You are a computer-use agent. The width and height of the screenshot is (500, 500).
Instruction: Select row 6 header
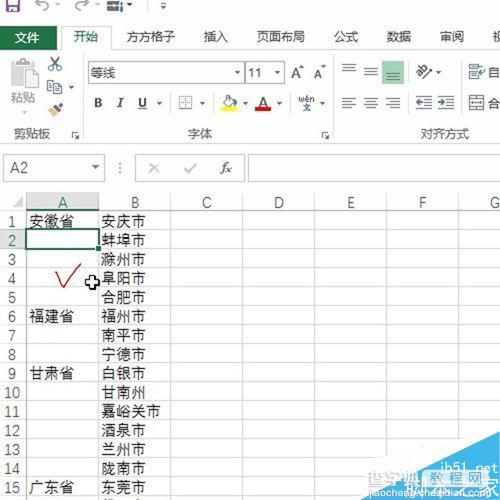pos(12,316)
